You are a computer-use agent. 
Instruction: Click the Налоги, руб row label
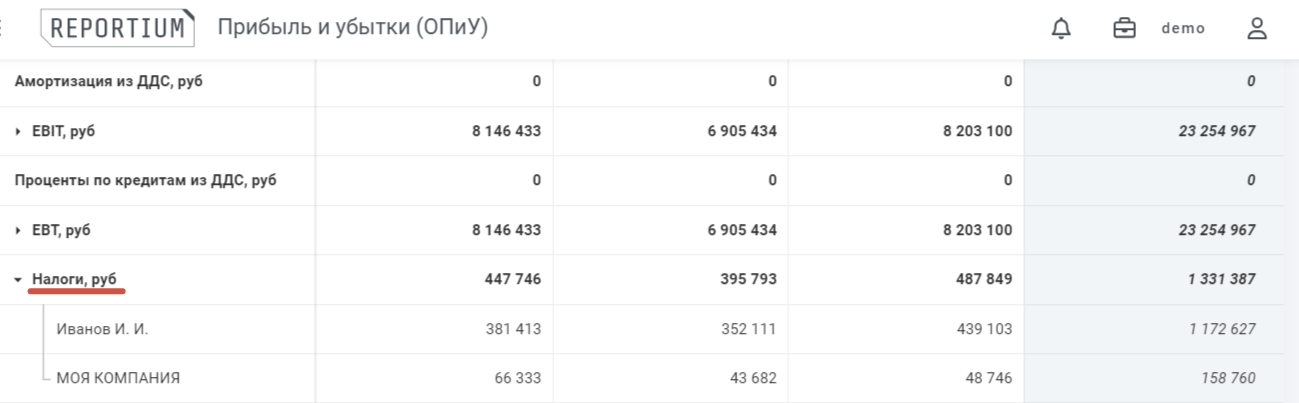click(x=75, y=279)
